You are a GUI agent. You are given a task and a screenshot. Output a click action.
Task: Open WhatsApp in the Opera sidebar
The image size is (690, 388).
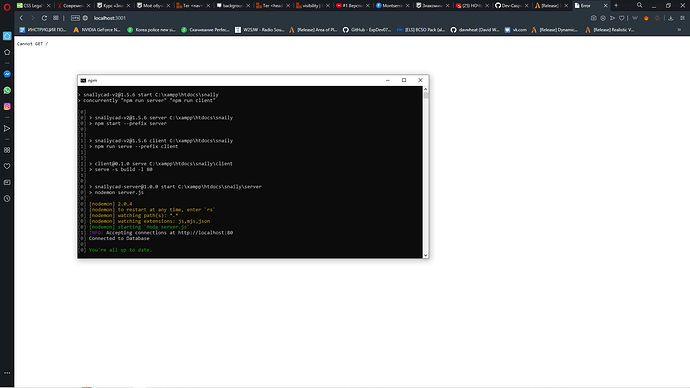(7, 90)
